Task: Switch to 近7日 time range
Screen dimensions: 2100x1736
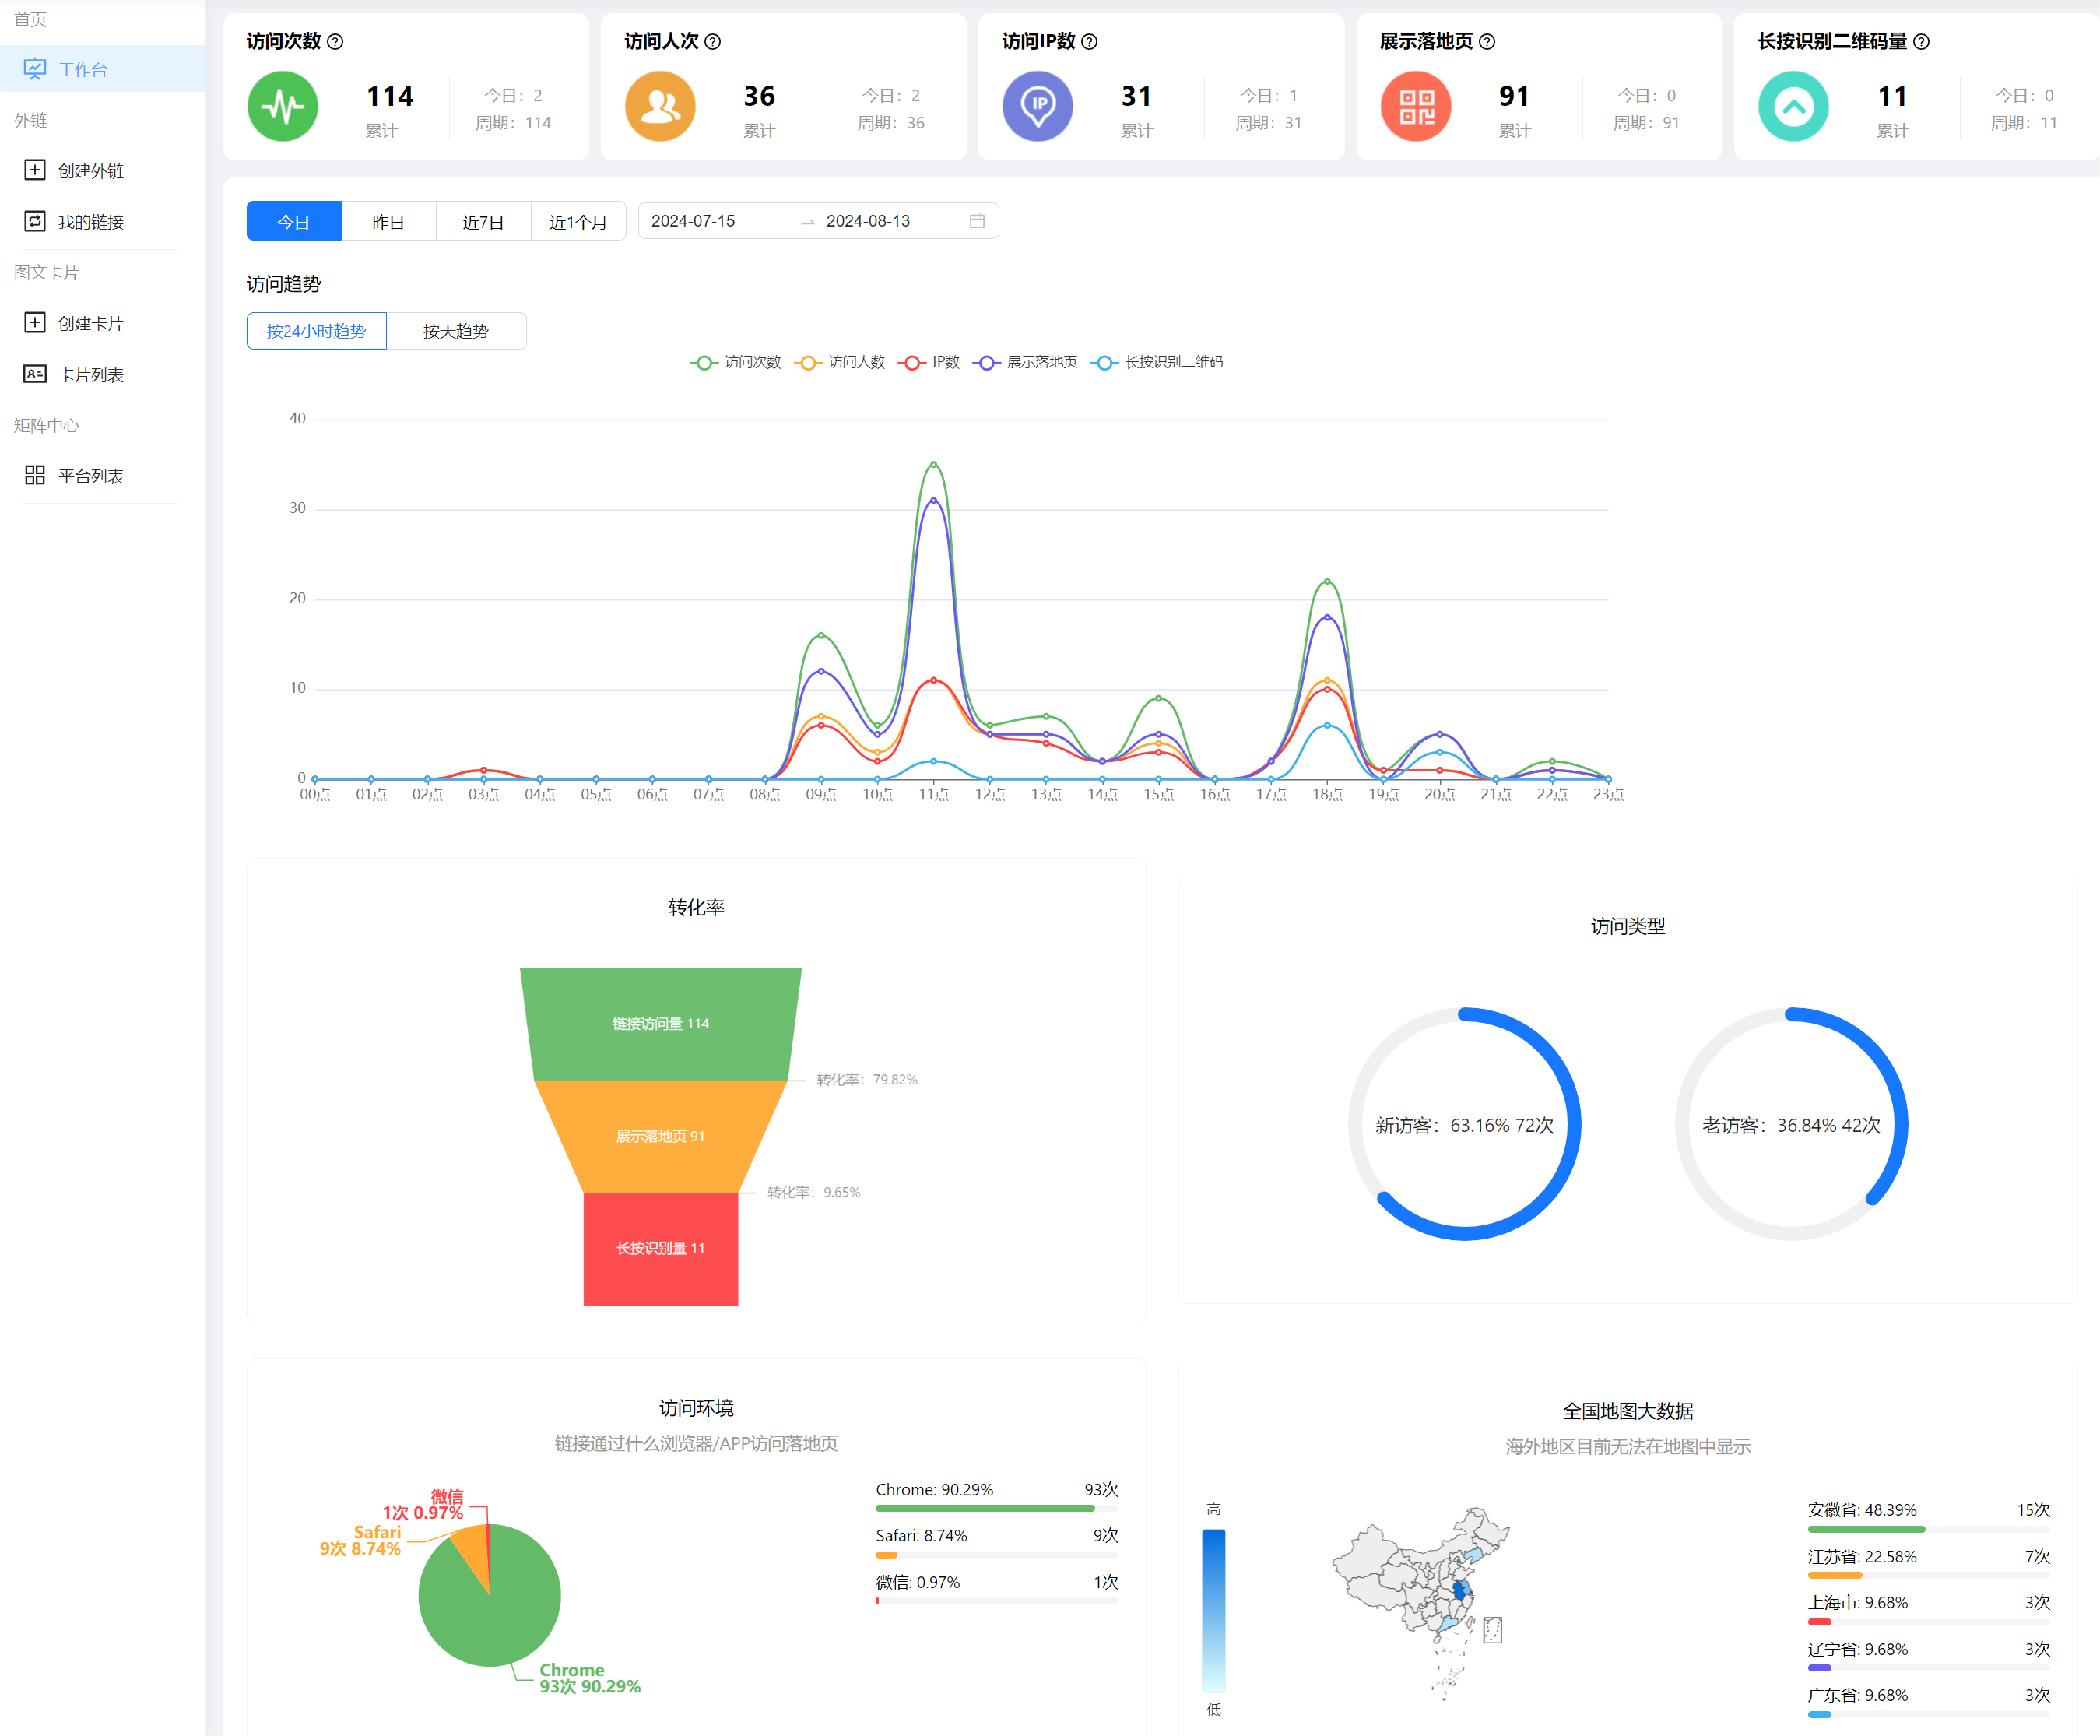Action: [x=483, y=221]
